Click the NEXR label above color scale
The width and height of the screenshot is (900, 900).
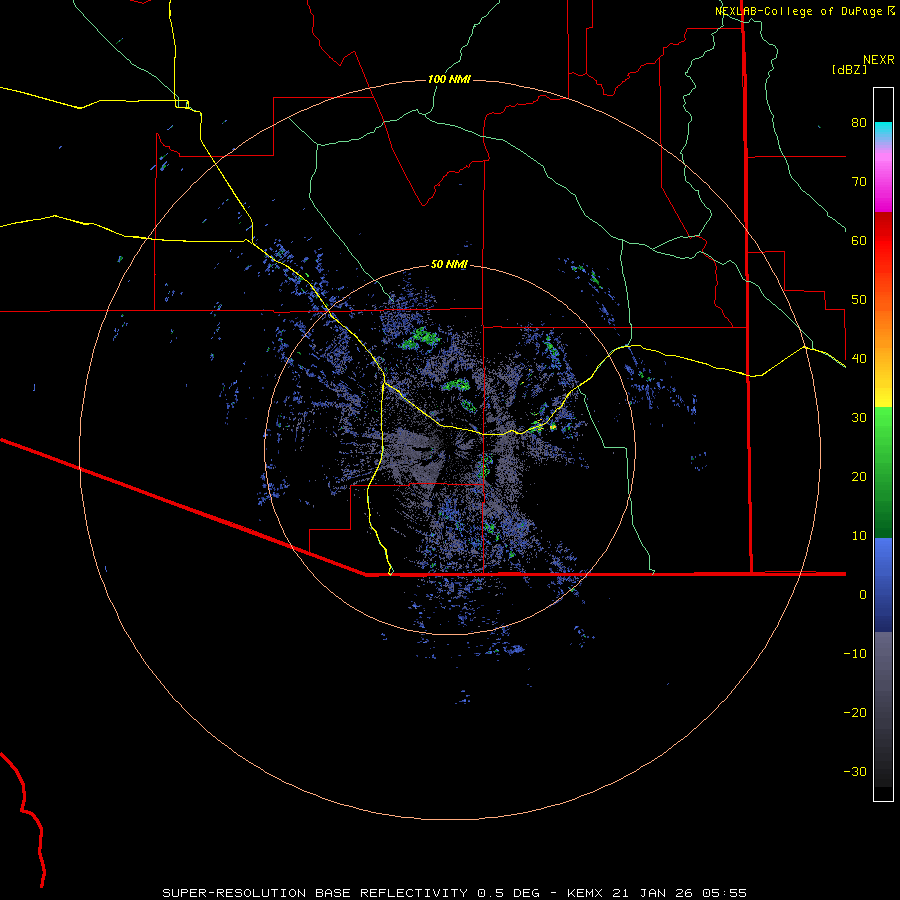[x=879, y=60]
